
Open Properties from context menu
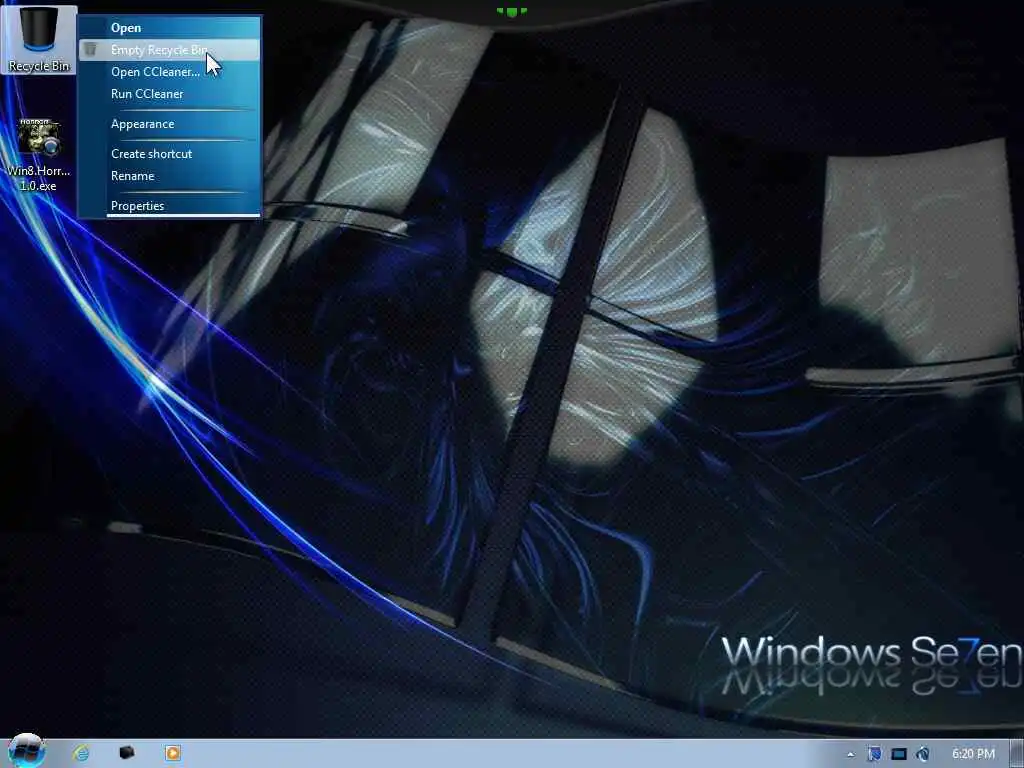169,206
